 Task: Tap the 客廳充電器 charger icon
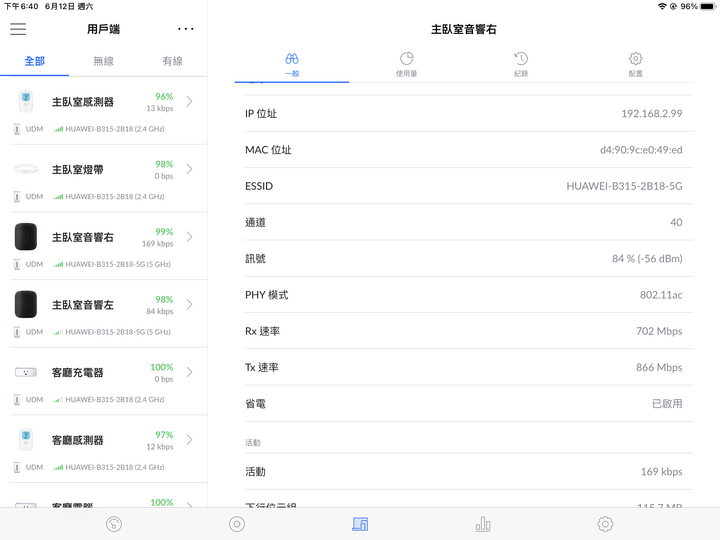click(x=26, y=372)
